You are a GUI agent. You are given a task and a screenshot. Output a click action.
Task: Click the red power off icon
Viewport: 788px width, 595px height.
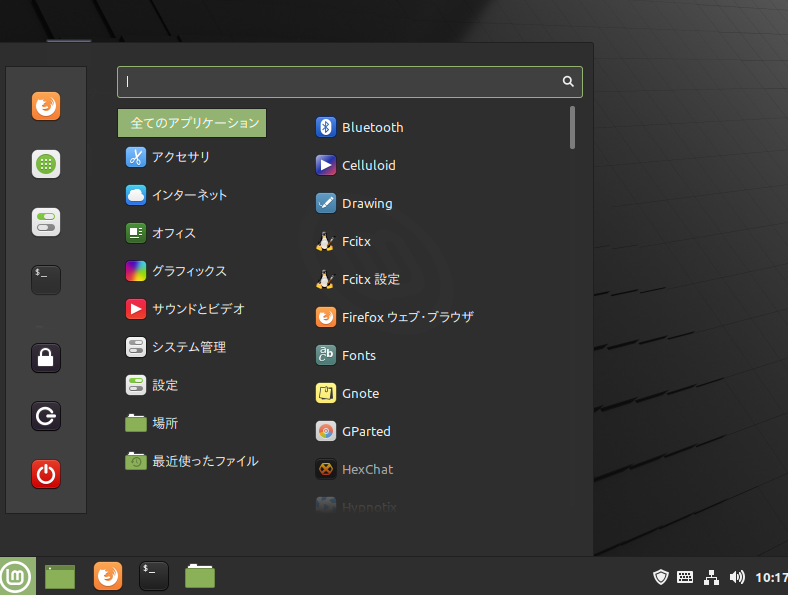46,474
